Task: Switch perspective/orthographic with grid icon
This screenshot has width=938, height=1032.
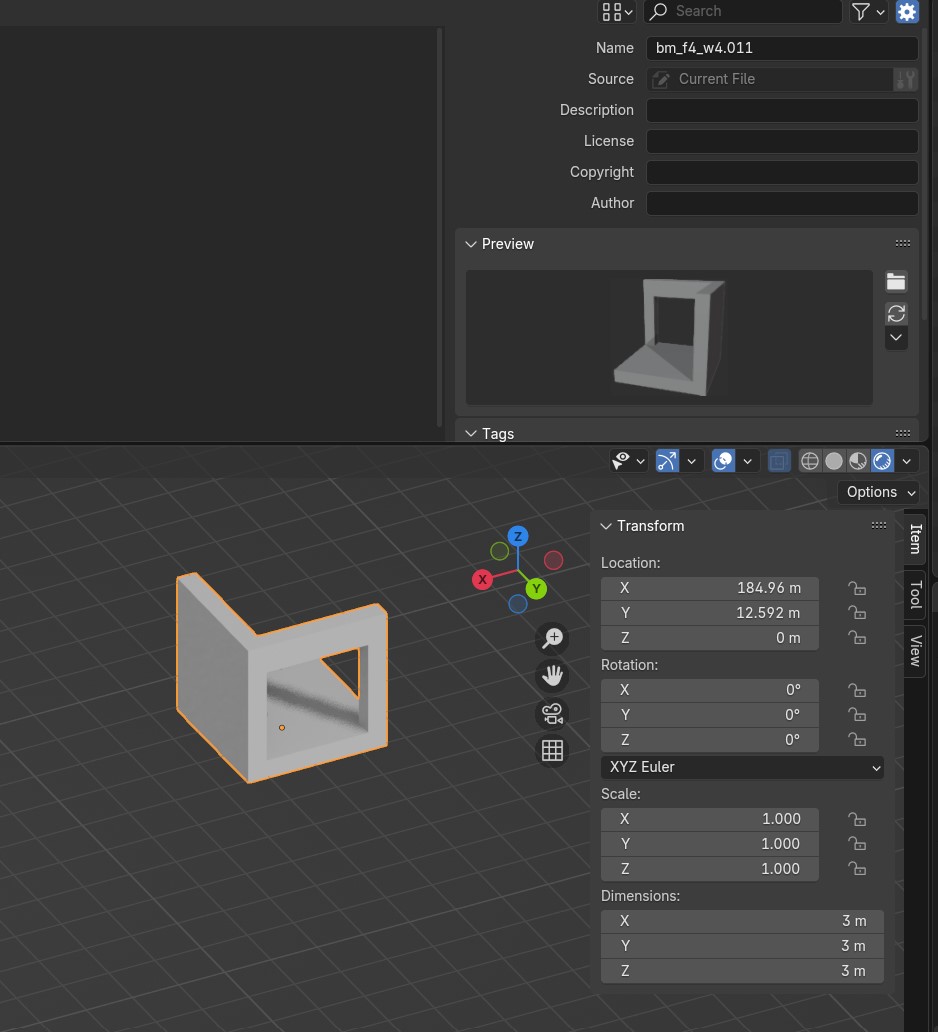Action: click(552, 750)
